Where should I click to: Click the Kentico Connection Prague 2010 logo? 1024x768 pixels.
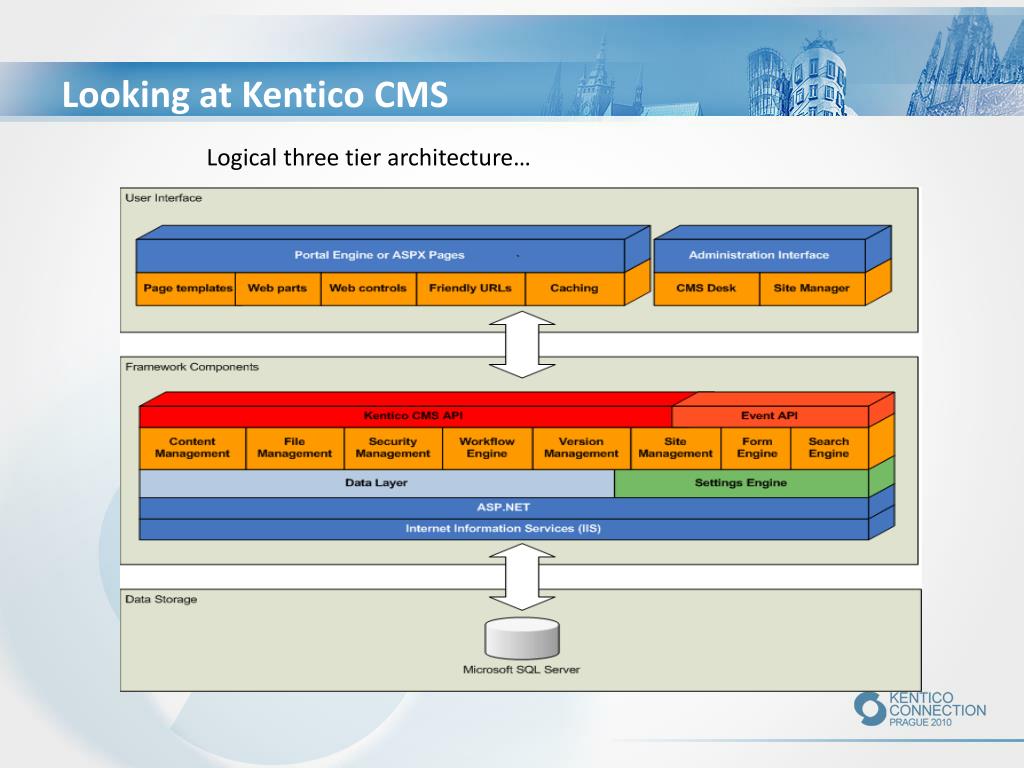(x=920, y=709)
